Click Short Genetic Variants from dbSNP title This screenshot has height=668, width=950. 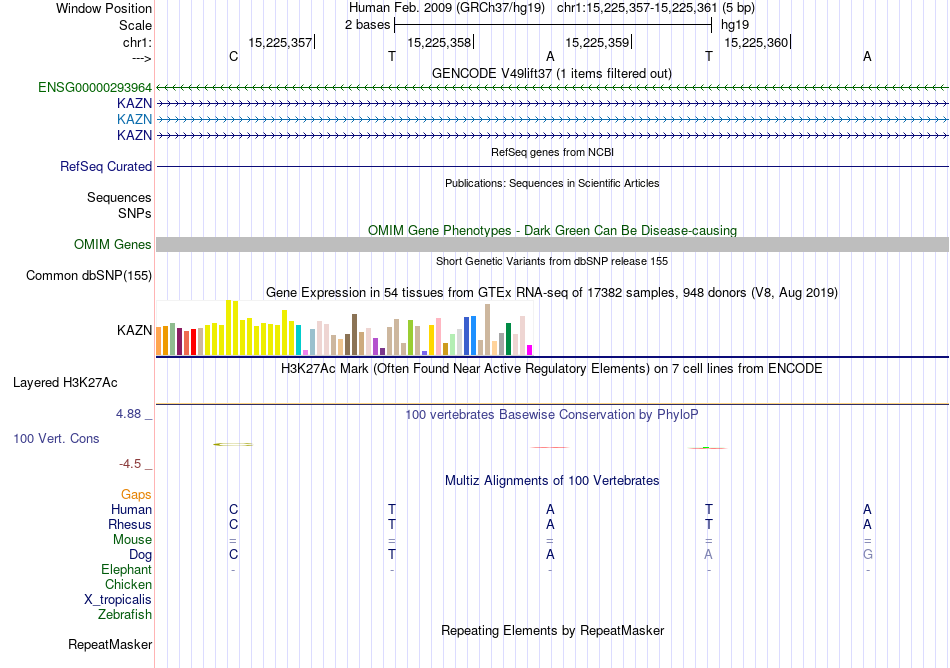point(552,261)
